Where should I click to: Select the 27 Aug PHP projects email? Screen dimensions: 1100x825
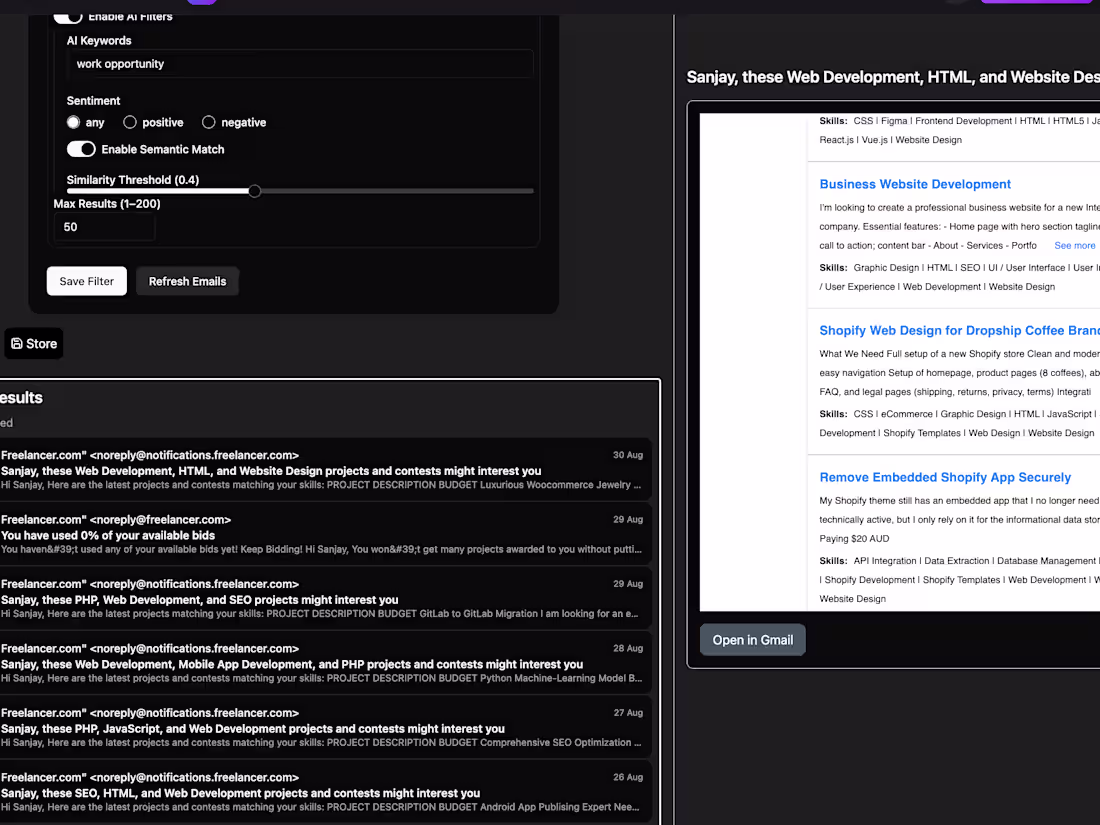pos(330,728)
